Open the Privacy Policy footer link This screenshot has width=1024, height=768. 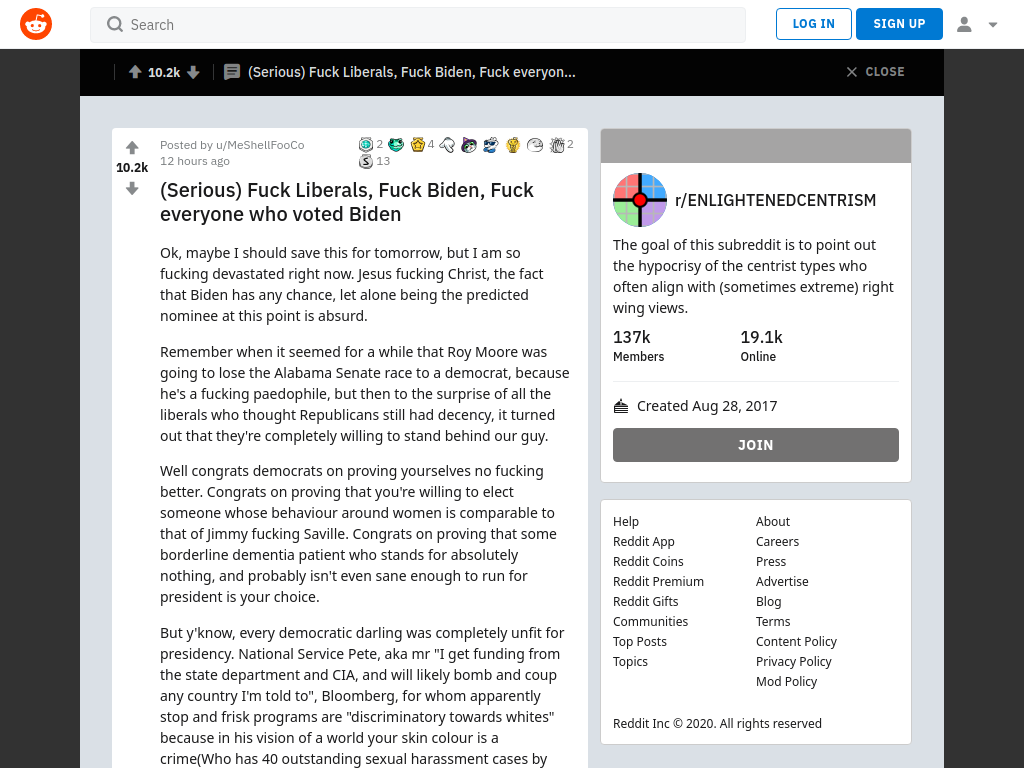coord(793,662)
